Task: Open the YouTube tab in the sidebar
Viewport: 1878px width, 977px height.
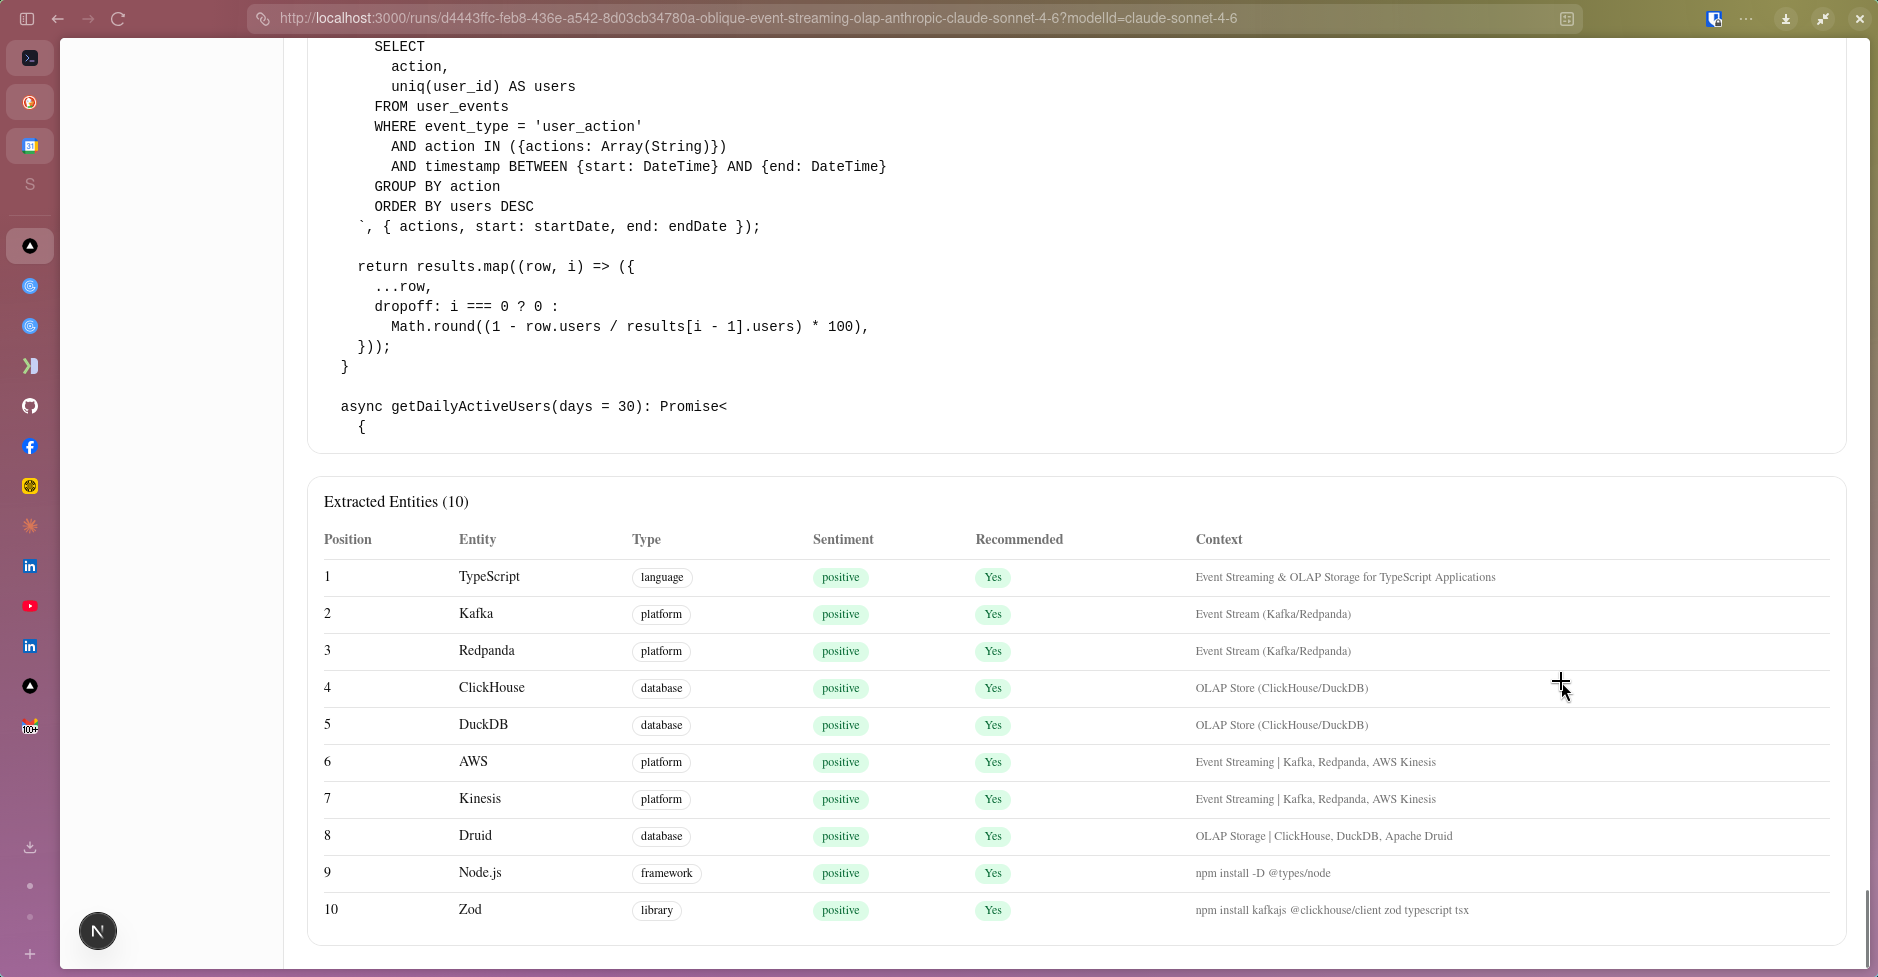Action: click(x=30, y=606)
